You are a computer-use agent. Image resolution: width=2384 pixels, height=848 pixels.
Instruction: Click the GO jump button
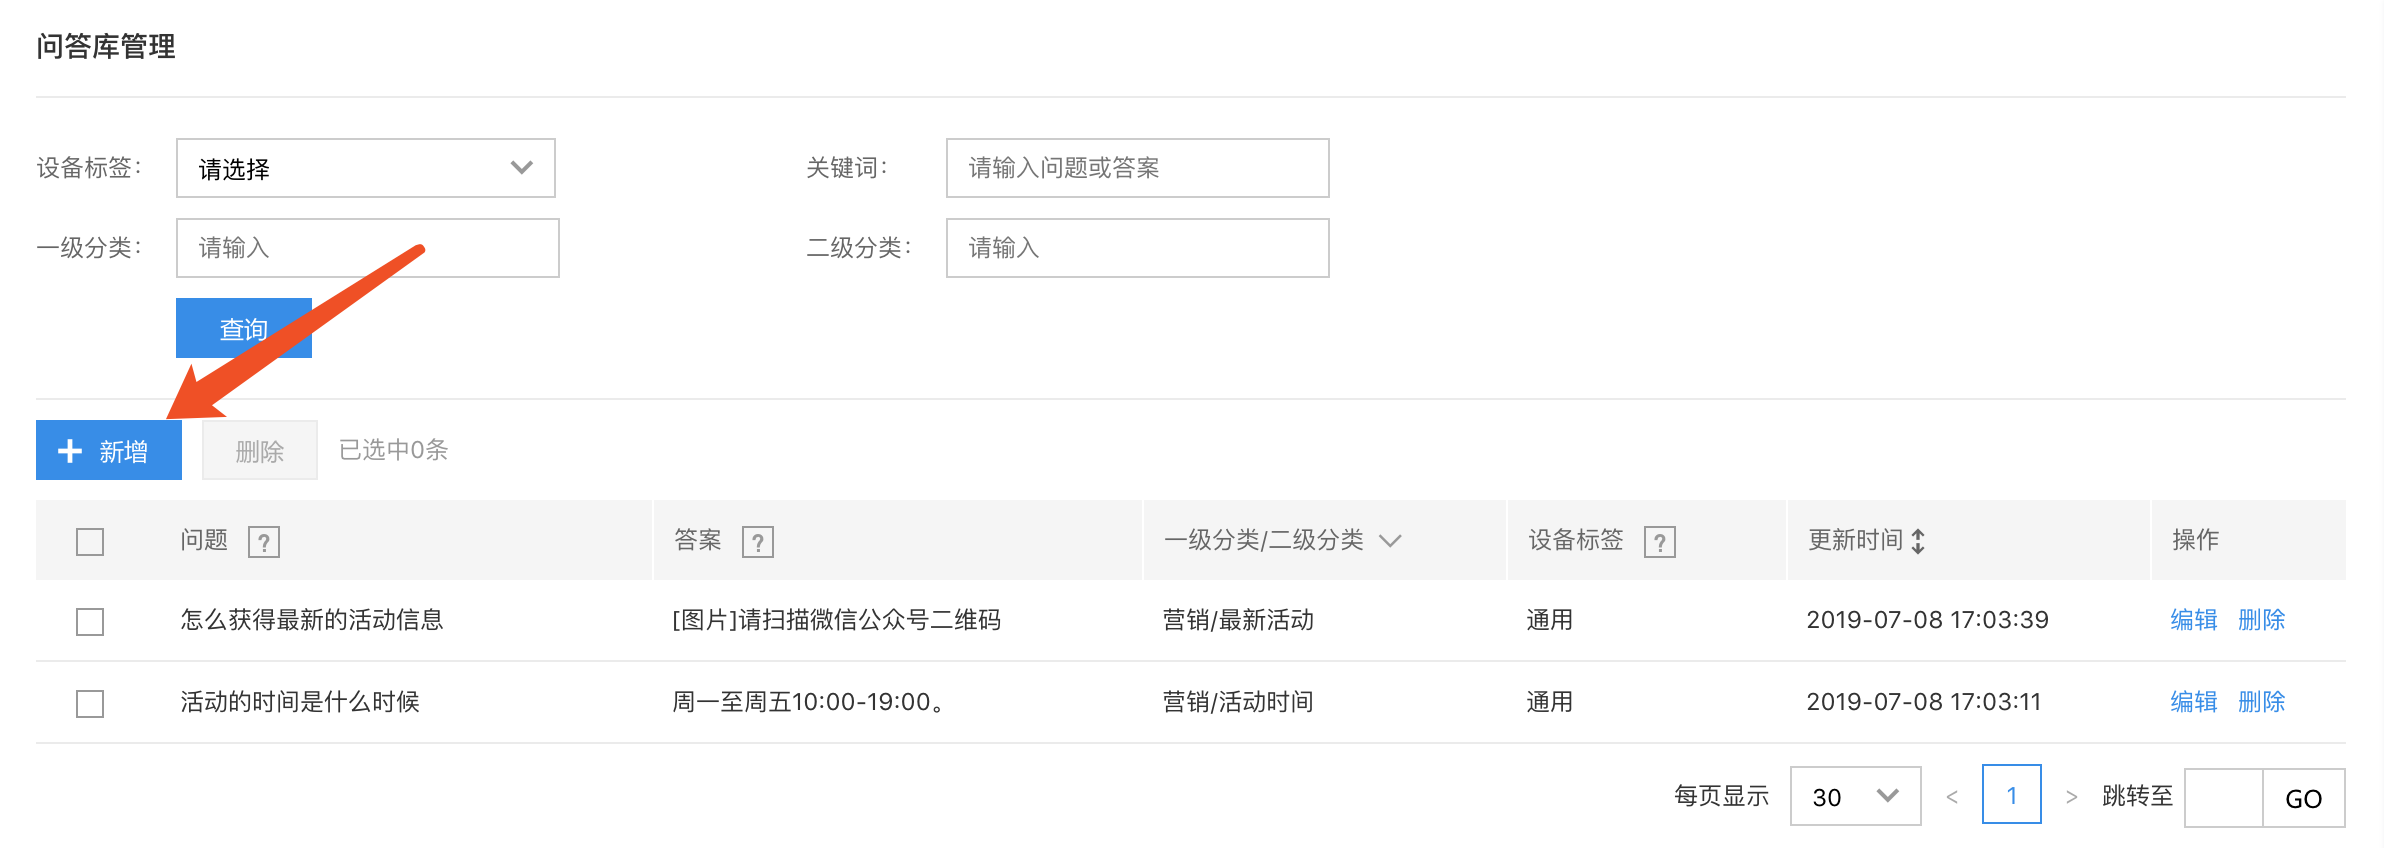pos(2304,798)
